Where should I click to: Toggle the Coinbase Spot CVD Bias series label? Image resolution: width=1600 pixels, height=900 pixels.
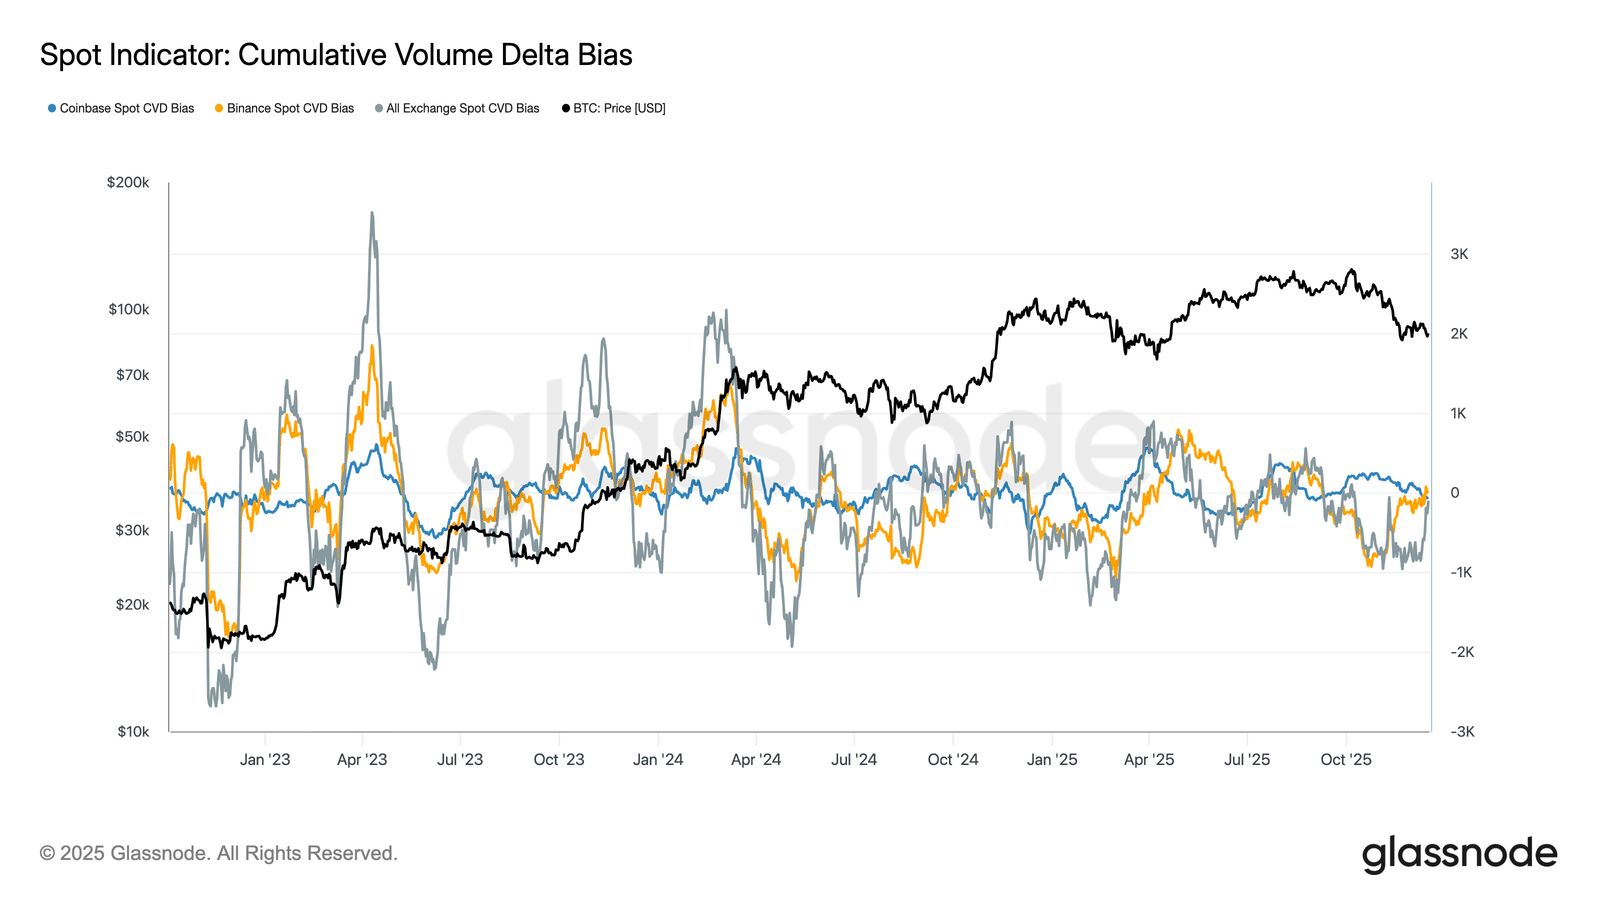point(127,108)
